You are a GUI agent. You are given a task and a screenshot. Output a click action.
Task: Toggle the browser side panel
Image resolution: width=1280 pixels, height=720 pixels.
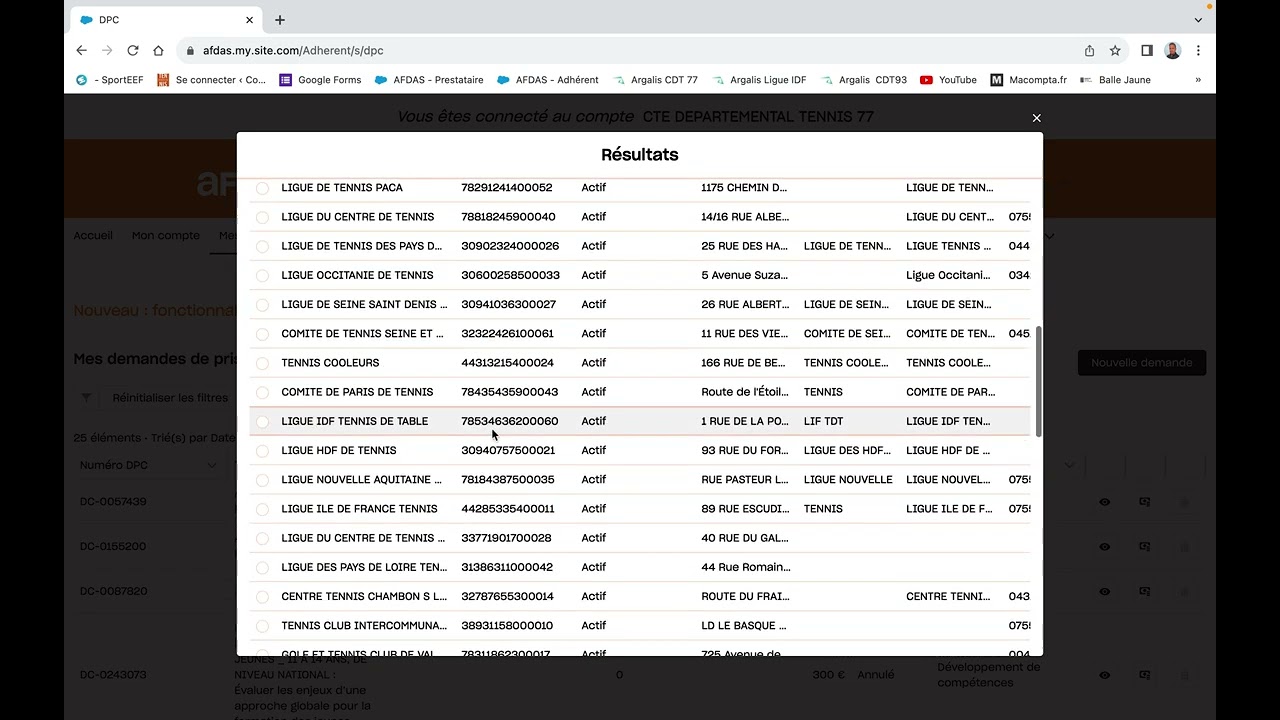pos(1147,50)
